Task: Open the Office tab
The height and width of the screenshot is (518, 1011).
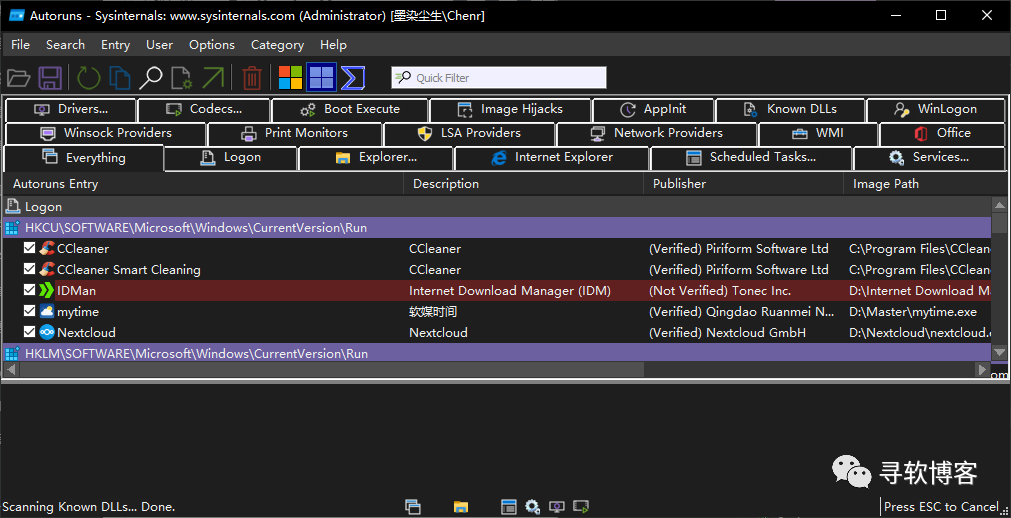Action: pos(942,134)
